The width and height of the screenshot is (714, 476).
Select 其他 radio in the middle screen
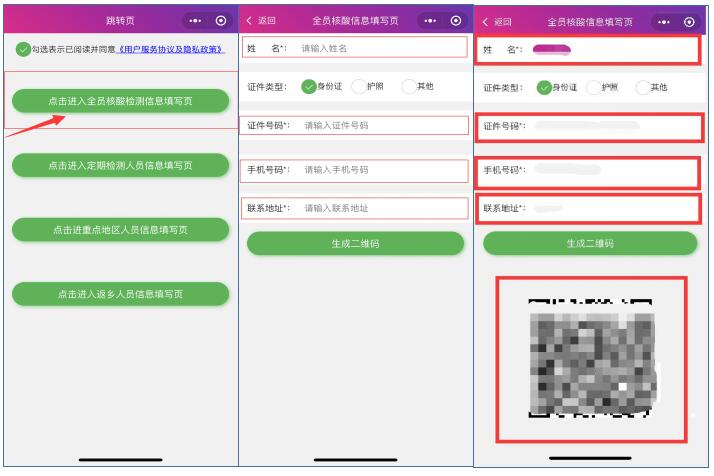click(409, 86)
